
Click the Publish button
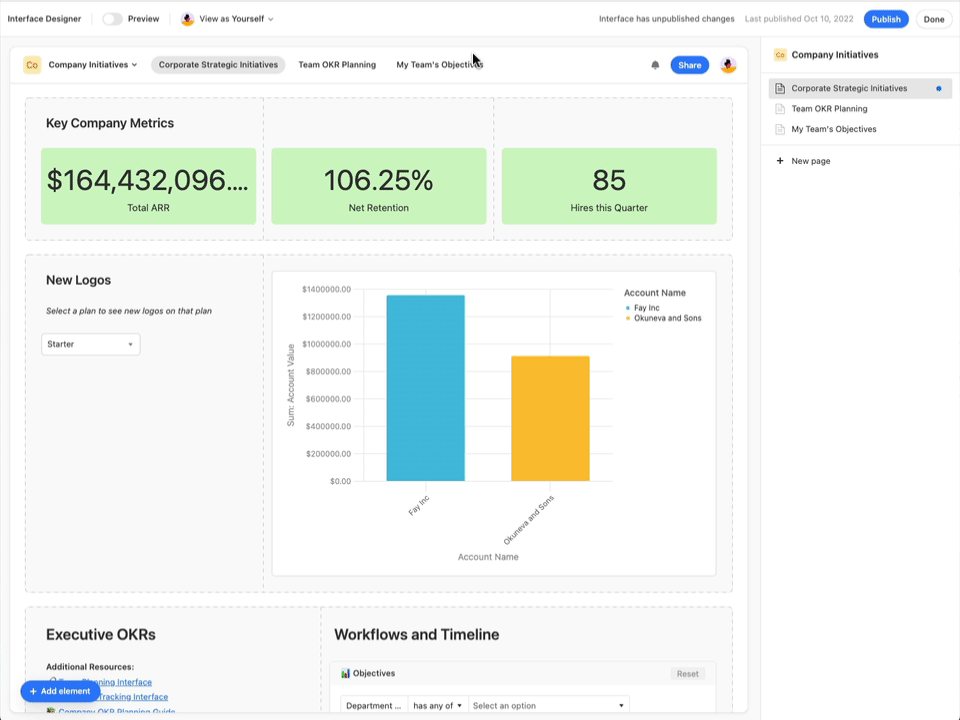(x=885, y=18)
